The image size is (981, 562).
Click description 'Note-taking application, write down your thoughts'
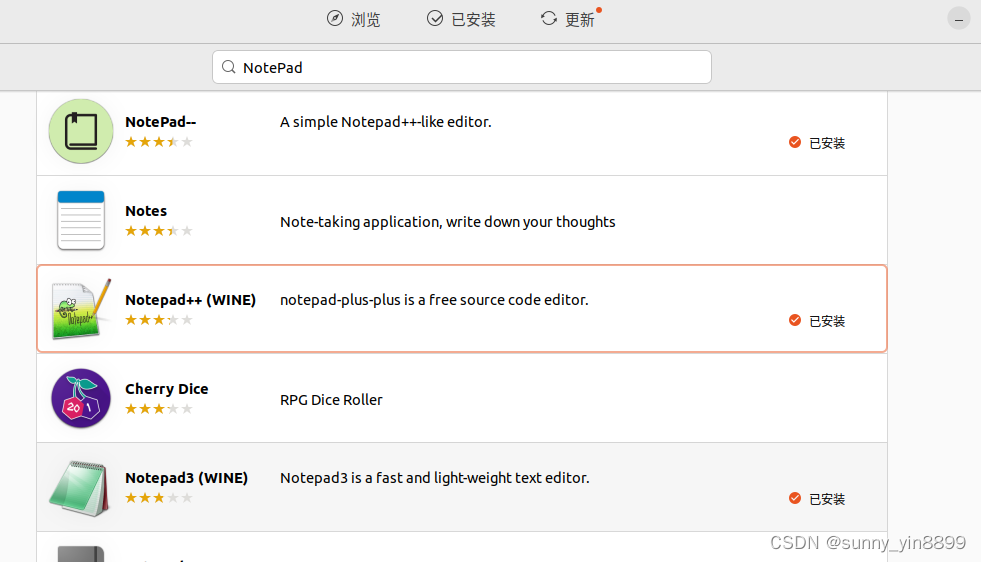(448, 222)
